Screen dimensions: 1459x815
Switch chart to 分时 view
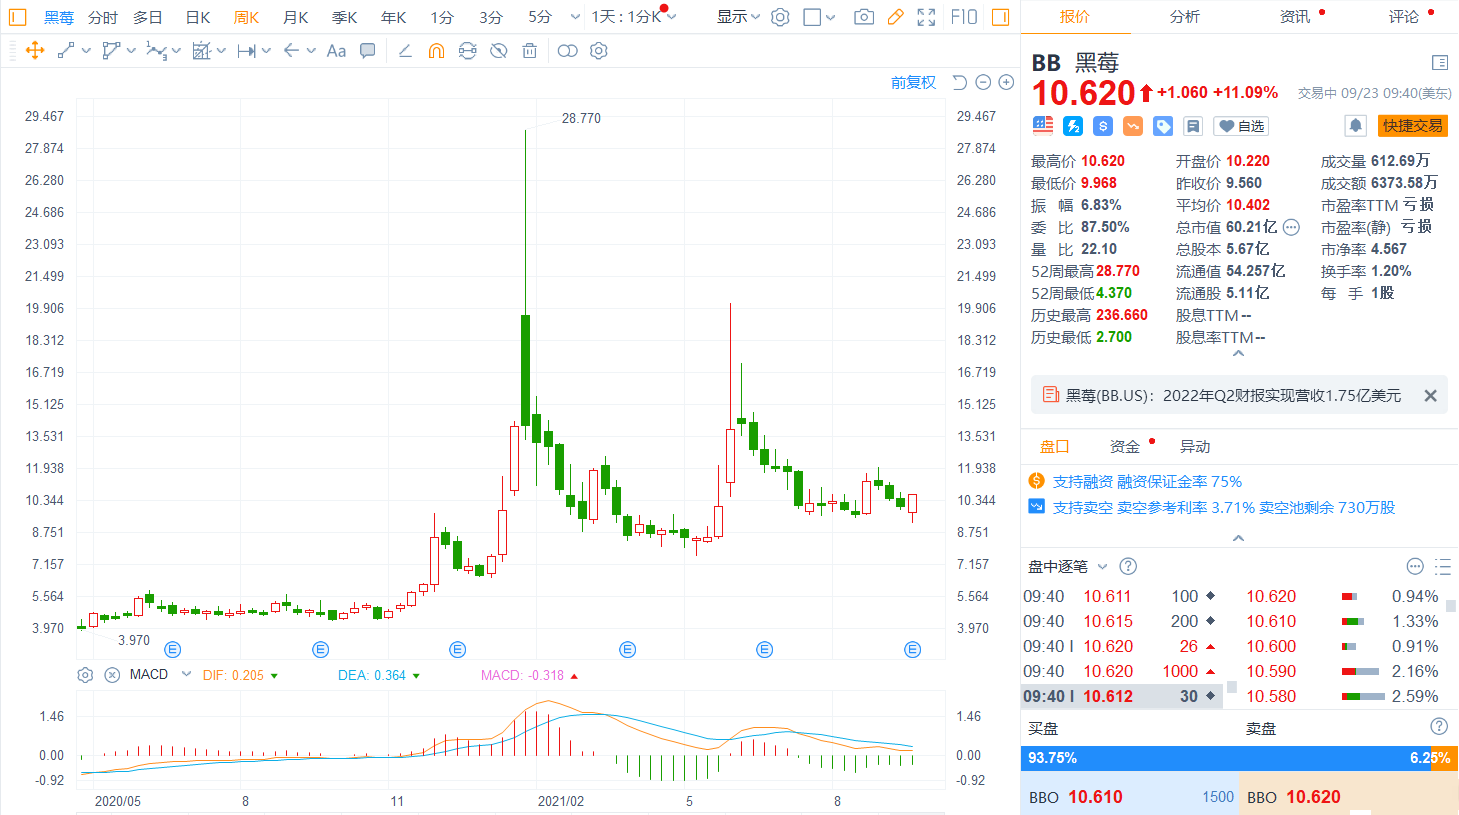(103, 17)
